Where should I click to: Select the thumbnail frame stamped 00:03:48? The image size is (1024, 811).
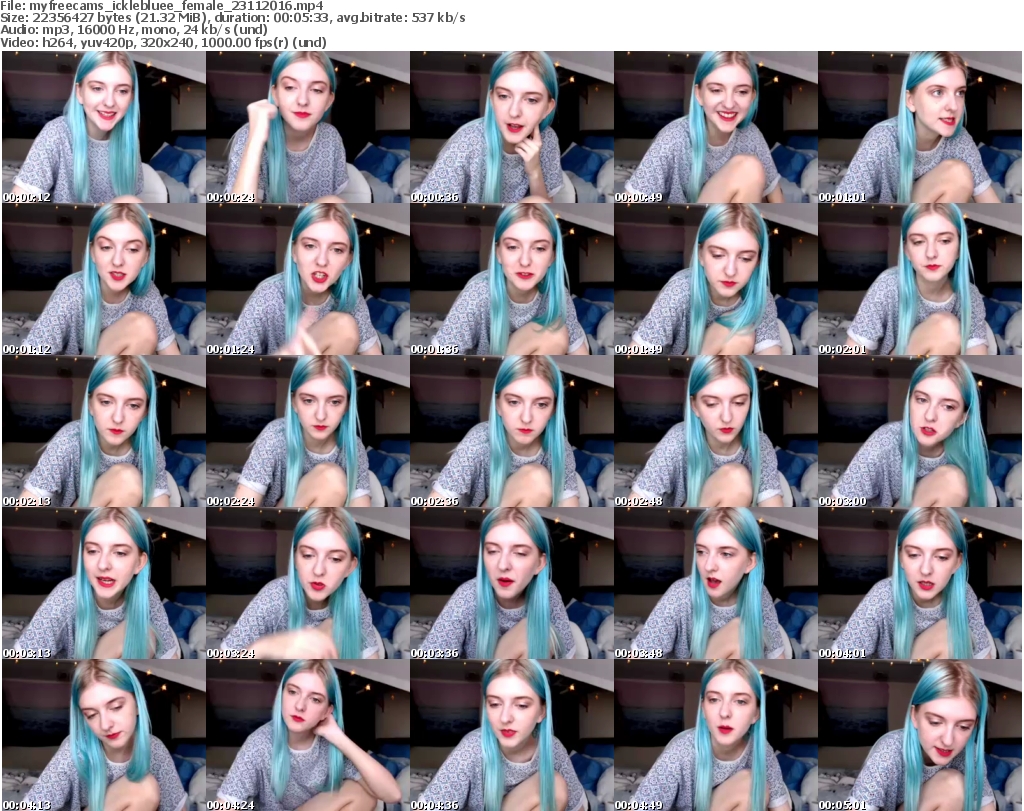pyautogui.click(x=716, y=583)
